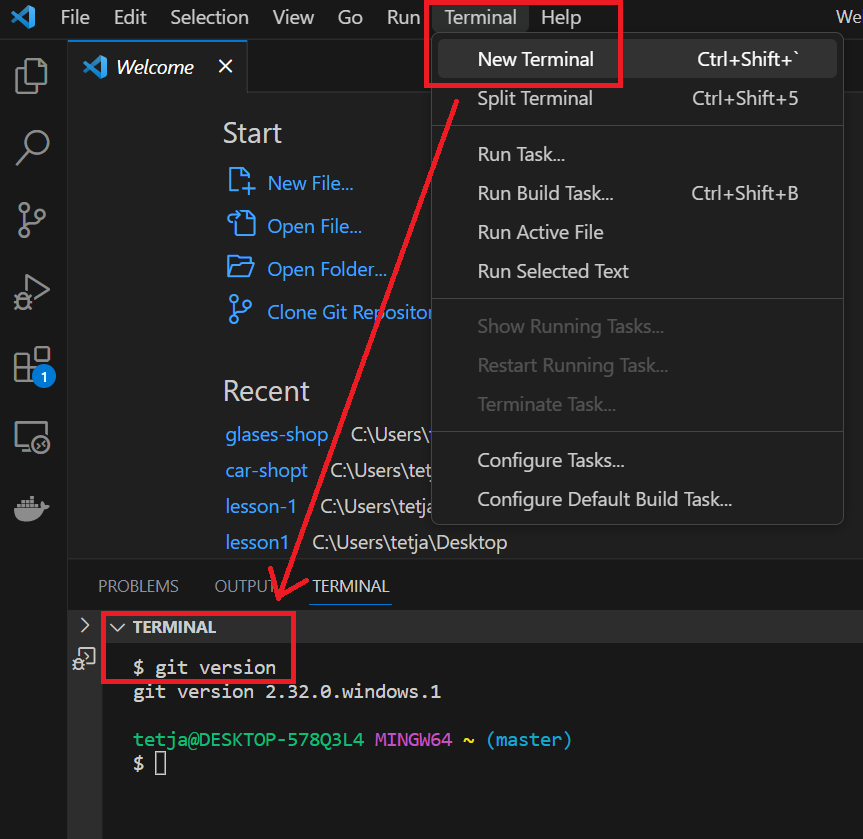Click Restart Running Task... menu entry

click(637, 366)
